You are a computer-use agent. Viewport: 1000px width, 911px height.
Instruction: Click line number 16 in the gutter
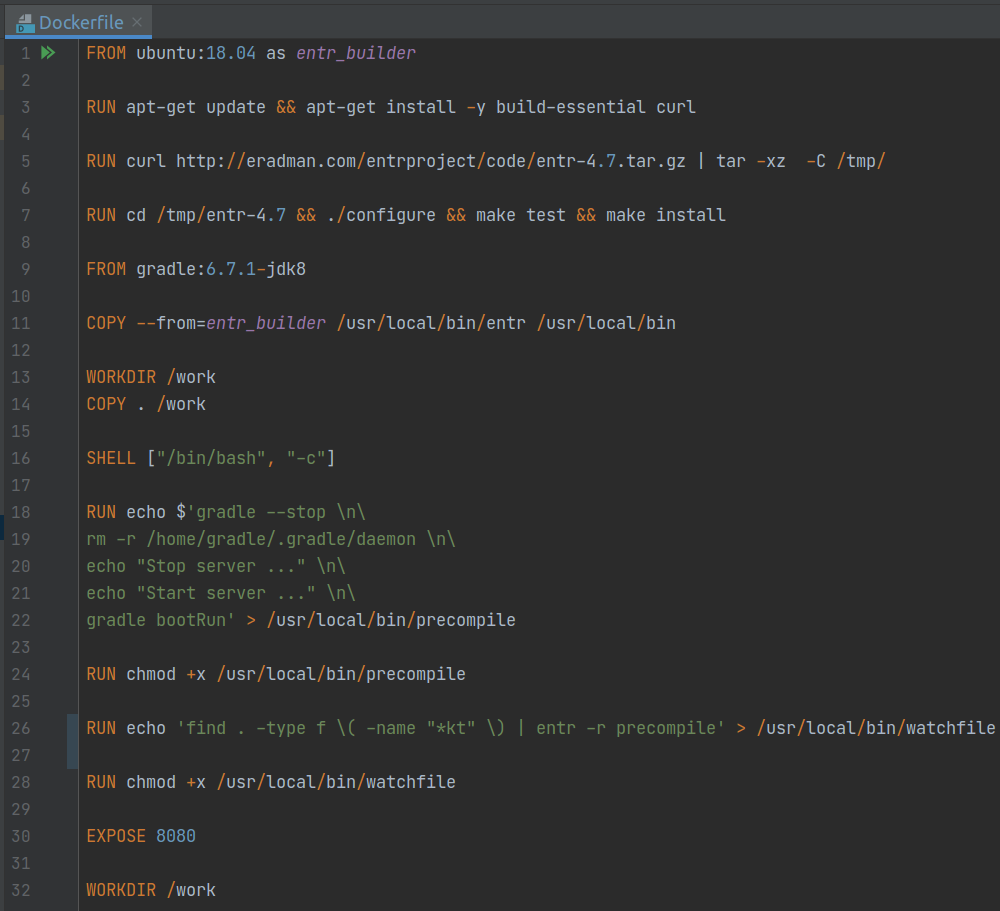click(x=21, y=458)
